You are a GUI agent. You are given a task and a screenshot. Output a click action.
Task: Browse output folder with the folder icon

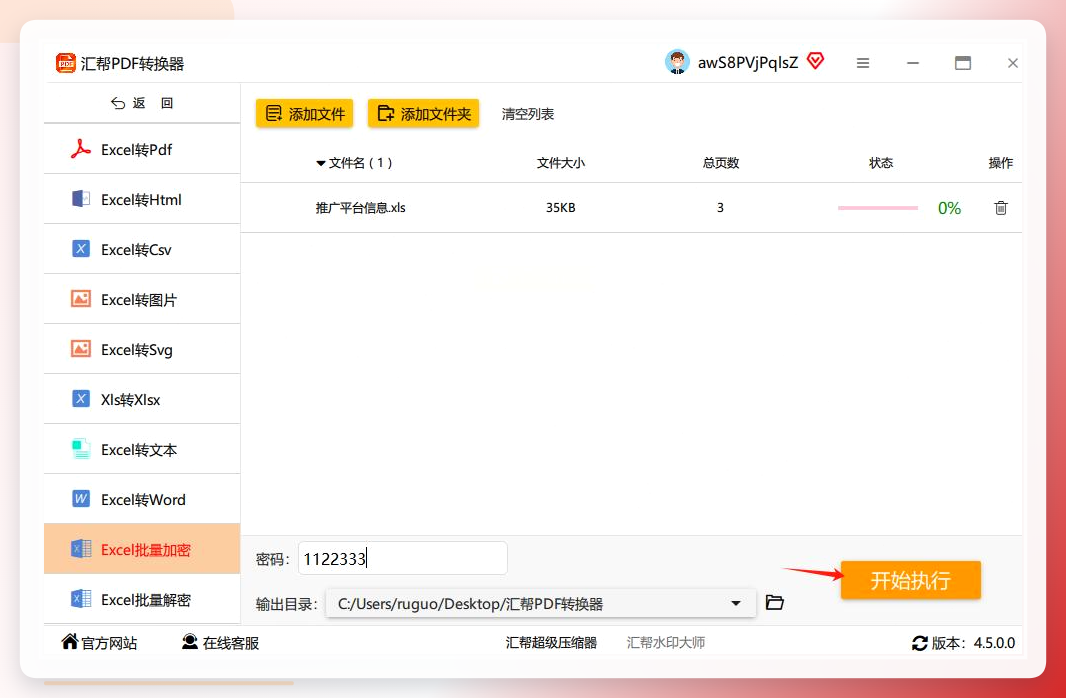774,602
